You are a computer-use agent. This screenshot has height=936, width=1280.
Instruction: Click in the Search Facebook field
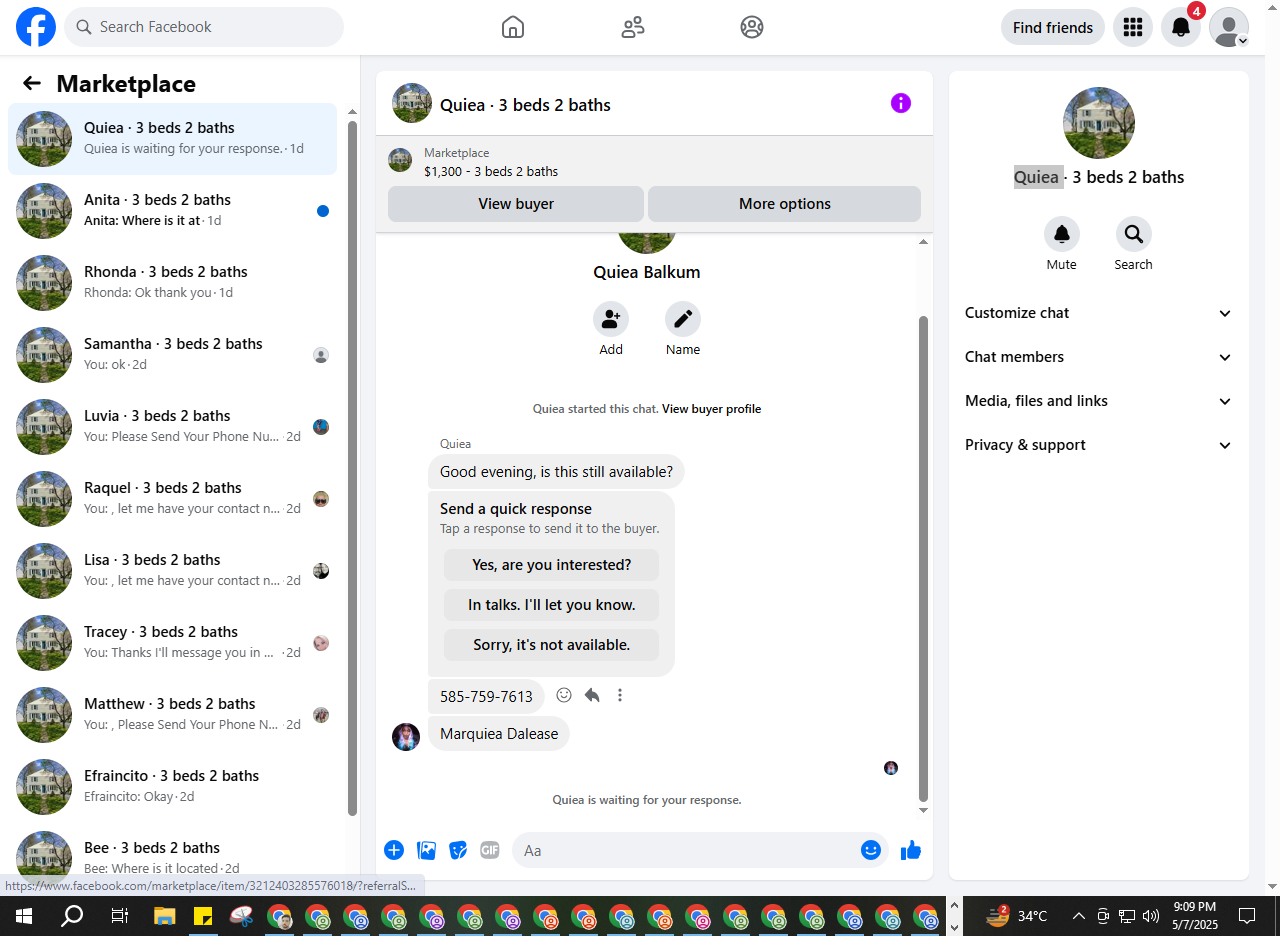point(204,27)
